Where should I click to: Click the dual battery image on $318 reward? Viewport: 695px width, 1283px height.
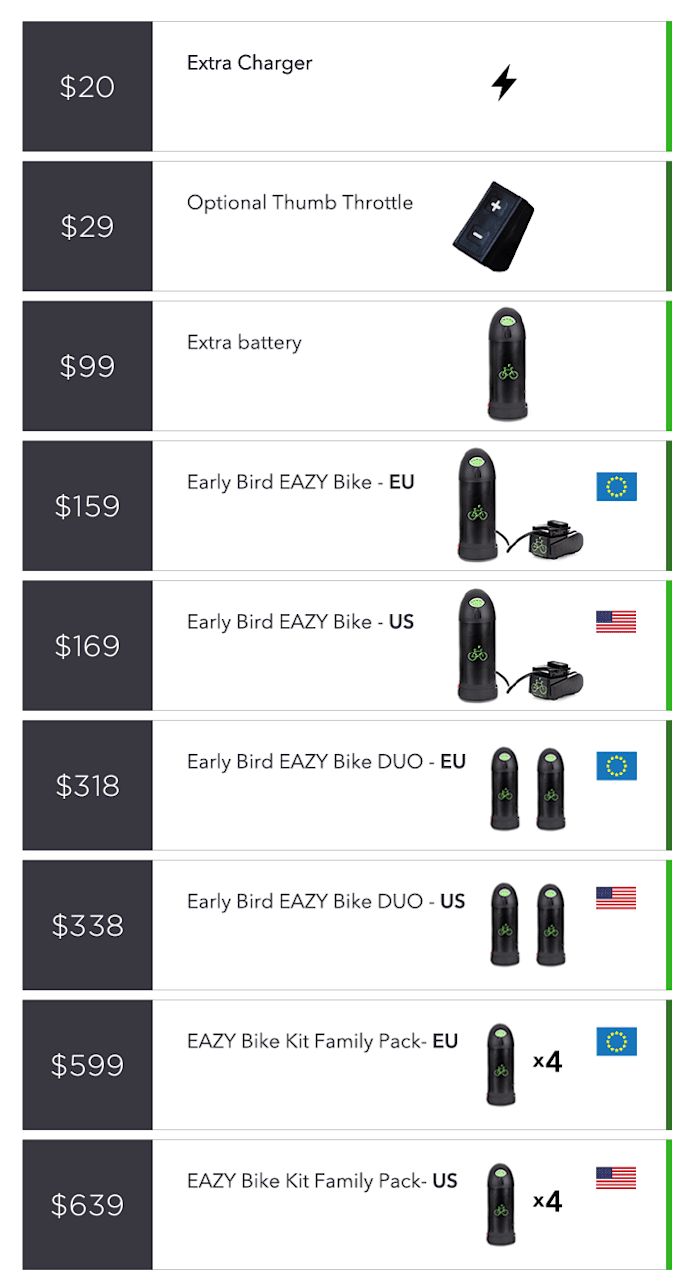[527, 789]
